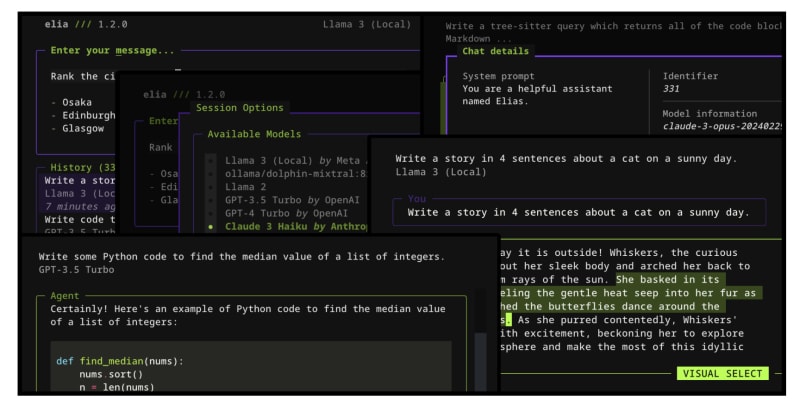The image size is (800, 411).
Task: Click the VISUAL SELECT mode indicator
Action: coord(722,373)
